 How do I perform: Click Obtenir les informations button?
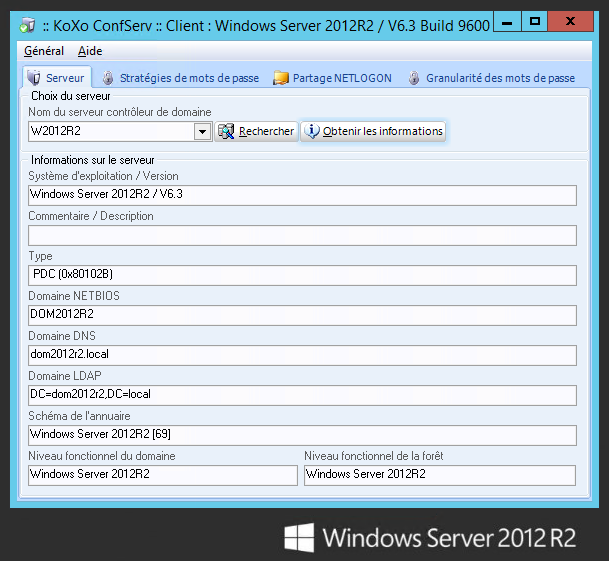373,131
